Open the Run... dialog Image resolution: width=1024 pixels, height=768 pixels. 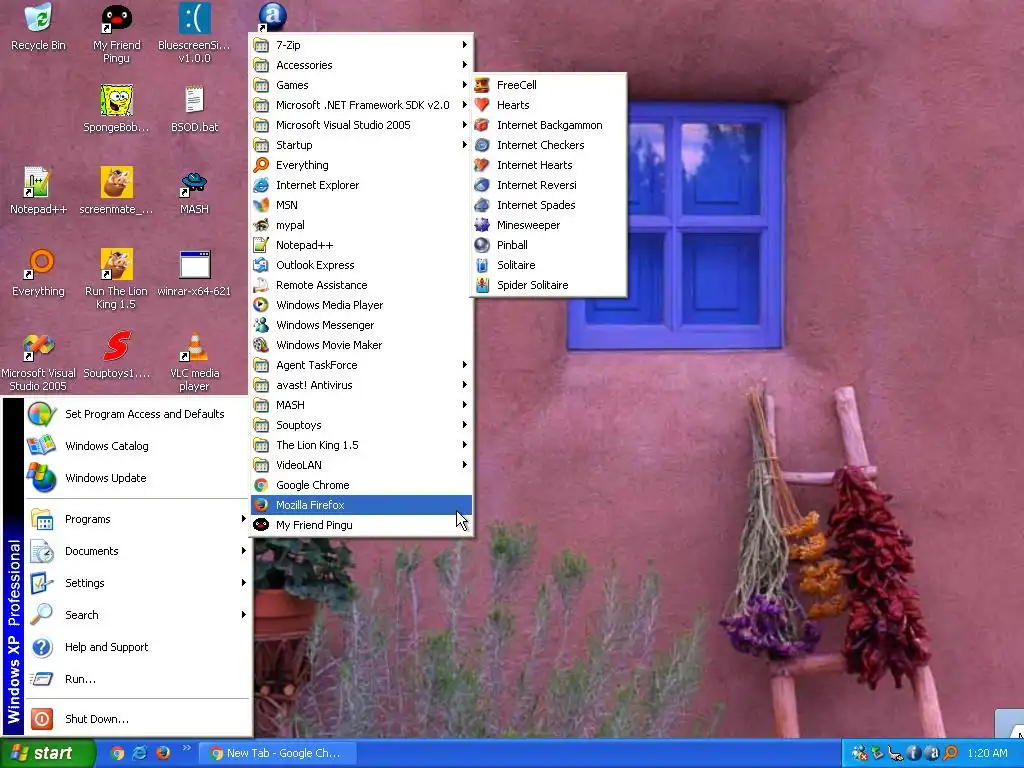(x=138, y=679)
